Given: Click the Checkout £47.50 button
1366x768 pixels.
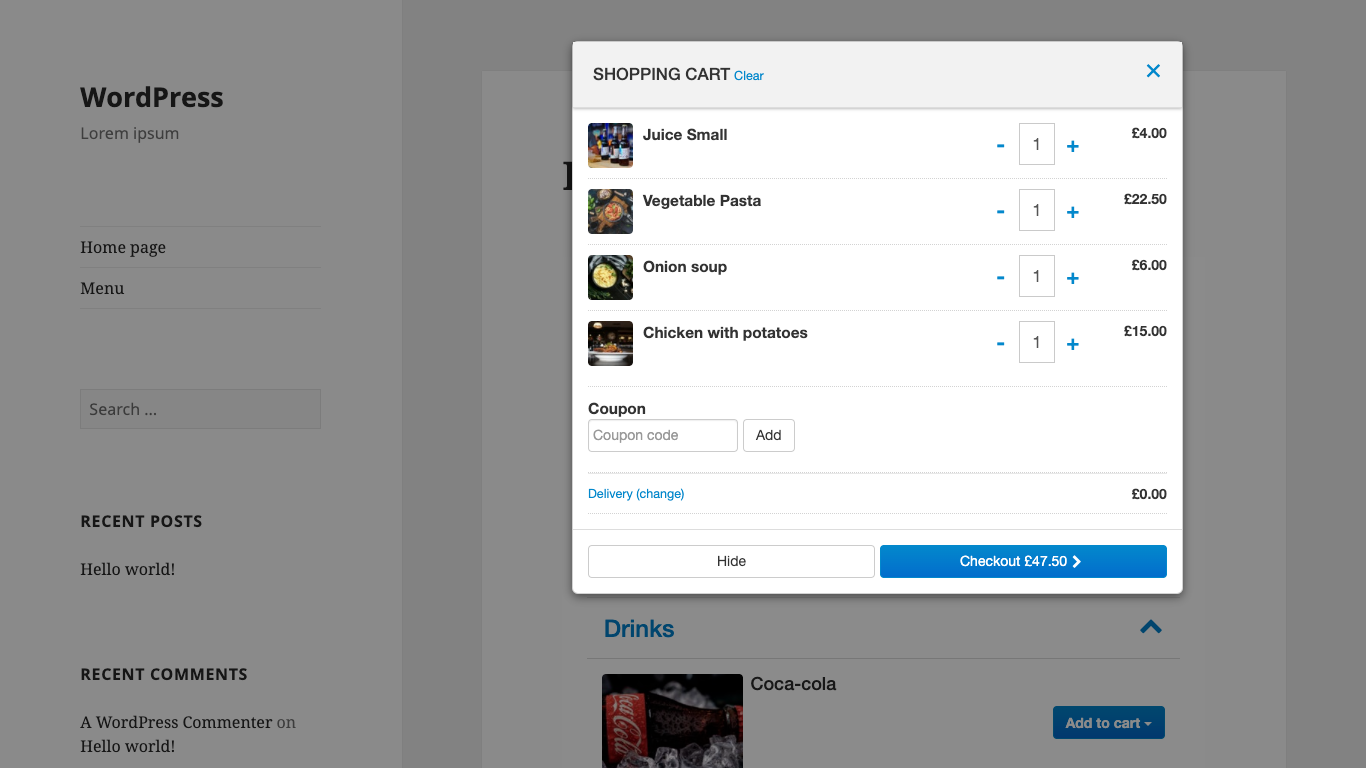Looking at the screenshot, I should coord(1023,561).
